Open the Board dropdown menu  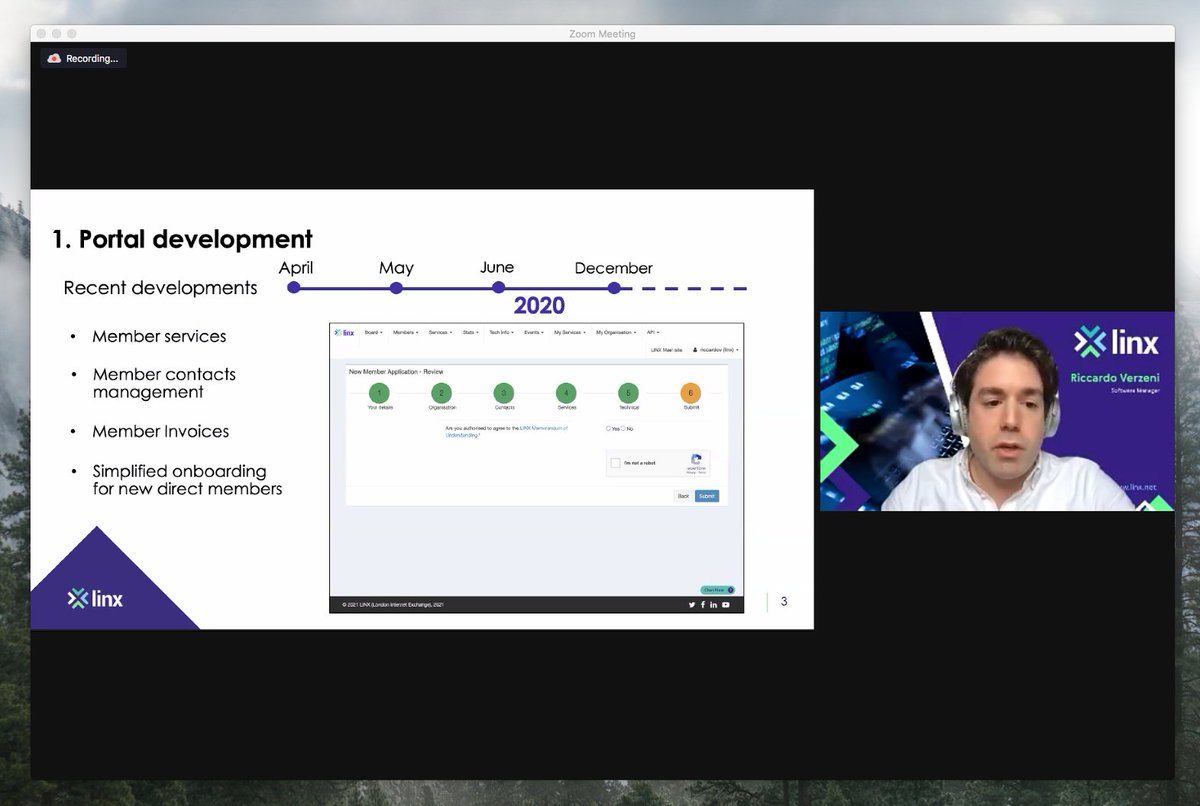click(373, 332)
